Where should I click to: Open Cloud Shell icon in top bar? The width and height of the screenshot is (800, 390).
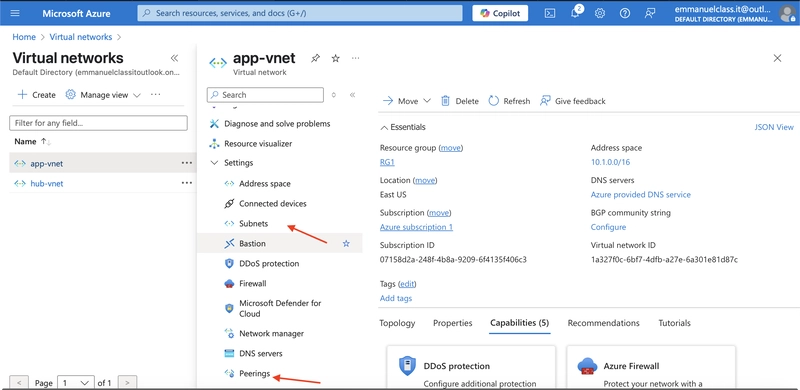549,13
